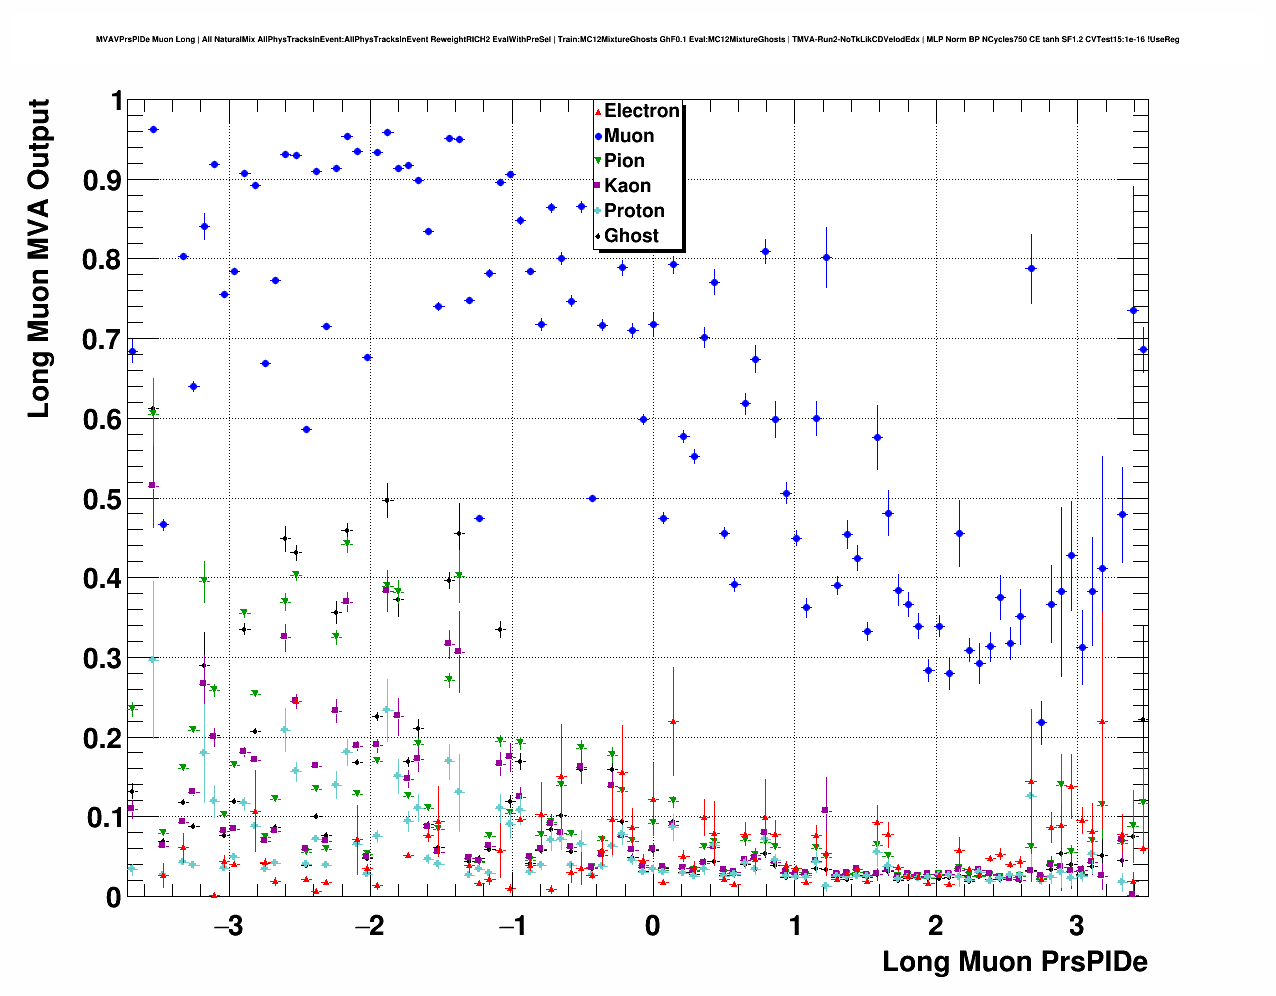The width and height of the screenshot is (1276, 996).
Task: Select the Muon legend label
Action: pos(629,136)
